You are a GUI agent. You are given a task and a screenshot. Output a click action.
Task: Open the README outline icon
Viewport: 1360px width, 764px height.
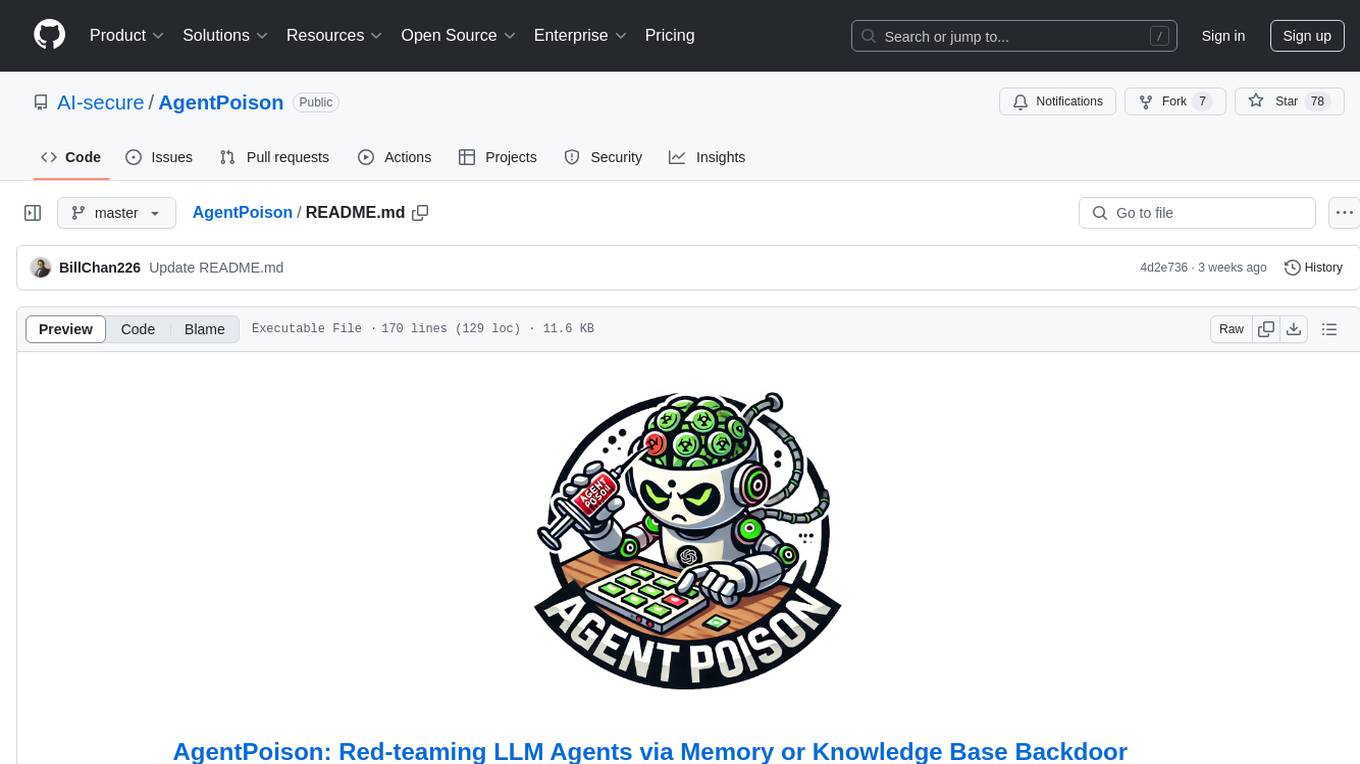pos(1329,329)
